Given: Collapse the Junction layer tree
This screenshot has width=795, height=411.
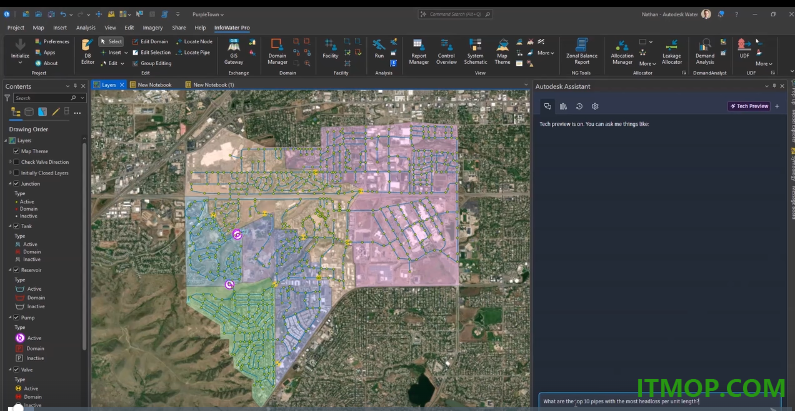Looking at the screenshot, I should click(10, 184).
